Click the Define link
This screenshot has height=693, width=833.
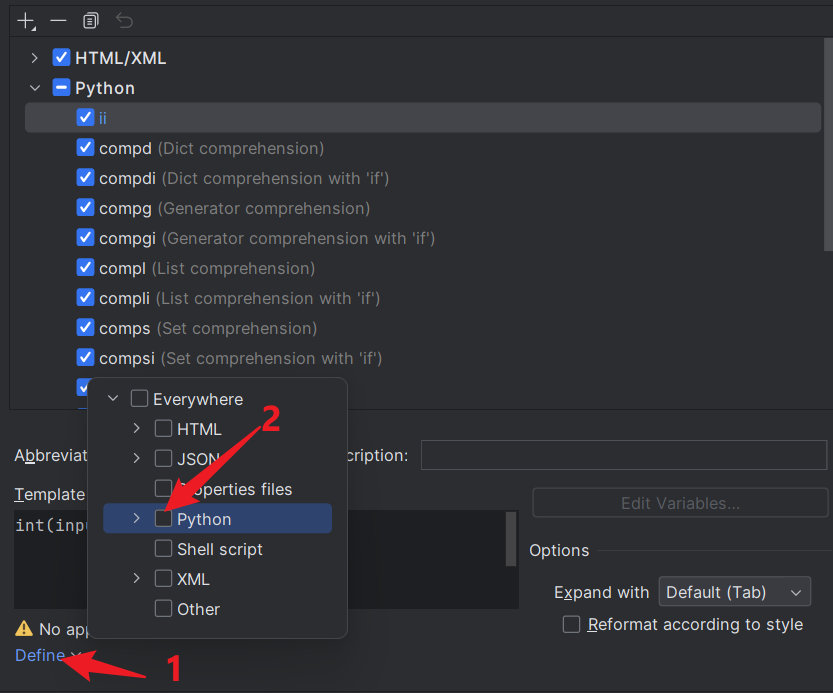(40, 655)
